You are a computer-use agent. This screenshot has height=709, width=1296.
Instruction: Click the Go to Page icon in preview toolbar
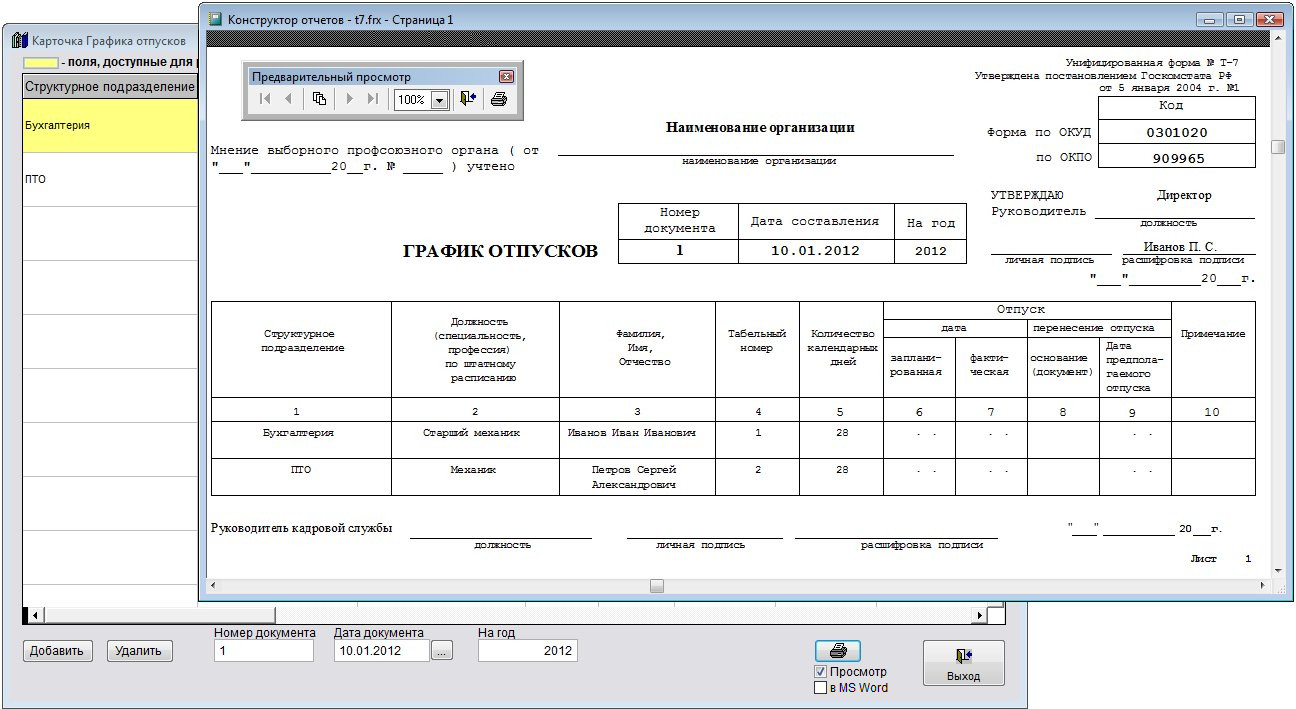coord(320,99)
